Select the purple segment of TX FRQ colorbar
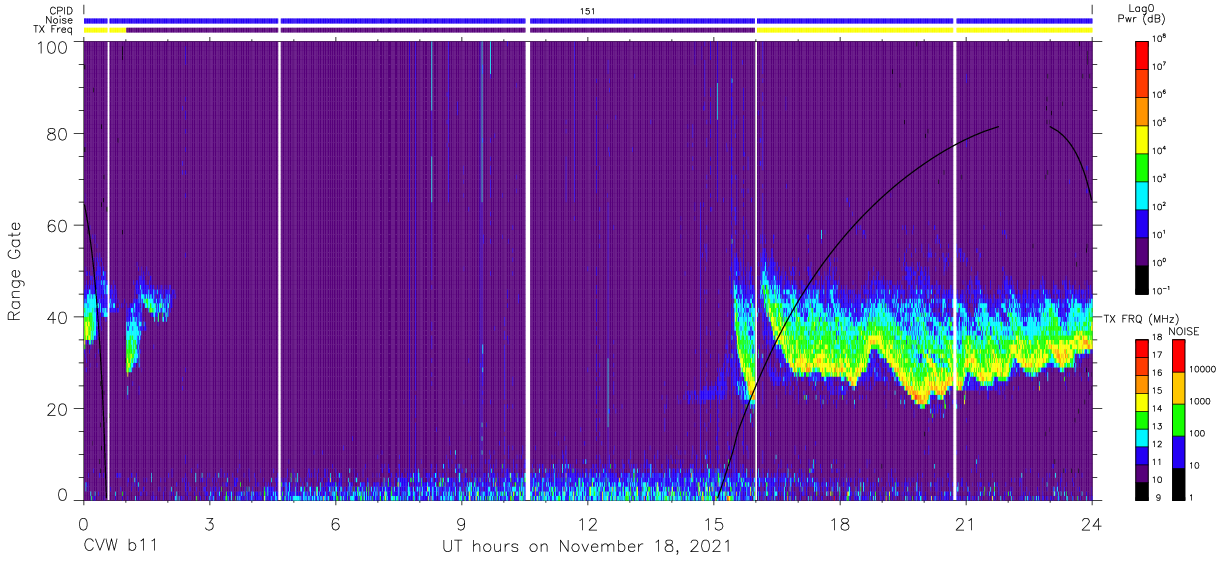Viewport: 1228px width, 567px height. click(x=1143, y=471)
